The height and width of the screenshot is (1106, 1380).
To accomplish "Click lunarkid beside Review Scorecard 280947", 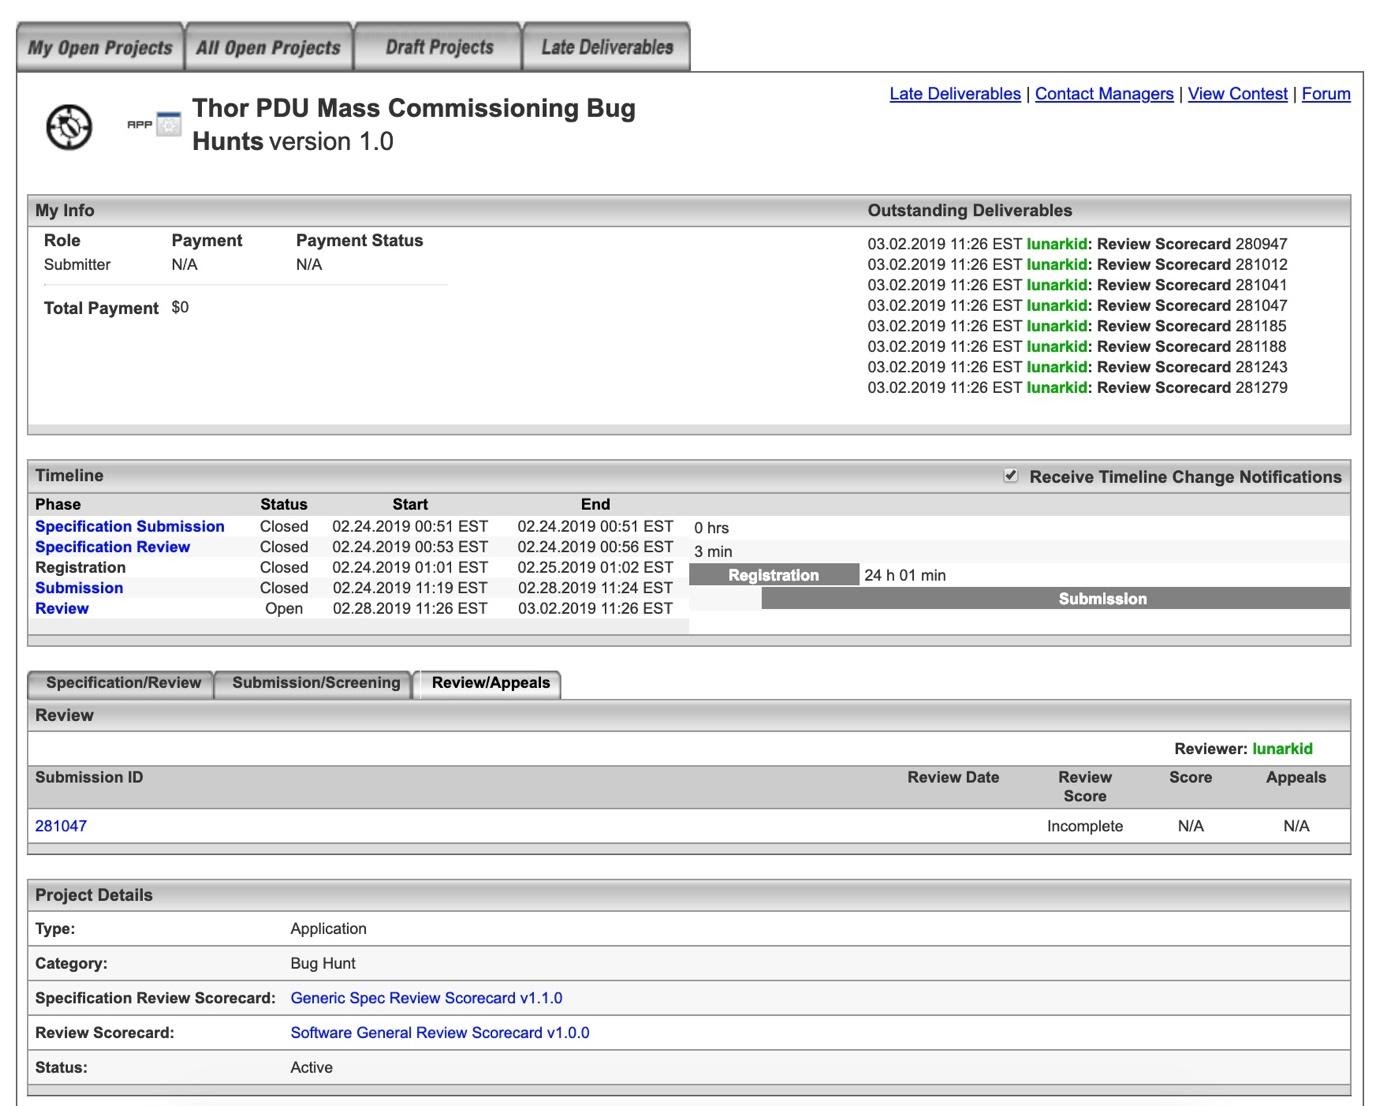I will [x=1057, y=244].
